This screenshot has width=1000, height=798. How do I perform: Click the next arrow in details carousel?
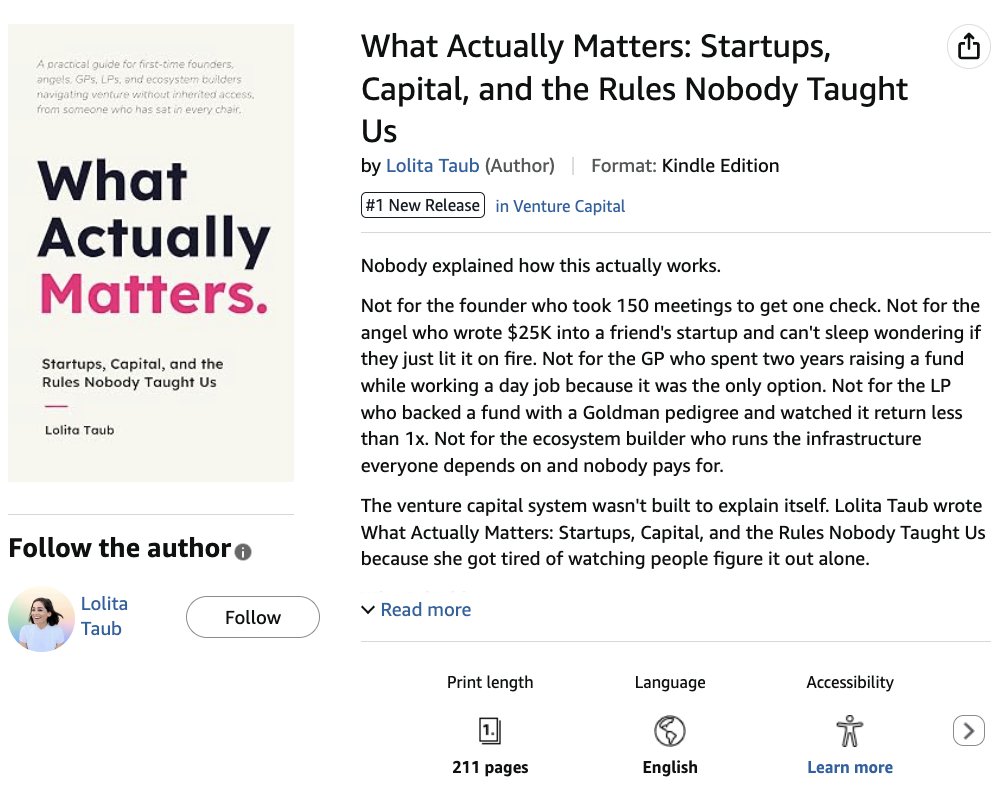[969, 730]
